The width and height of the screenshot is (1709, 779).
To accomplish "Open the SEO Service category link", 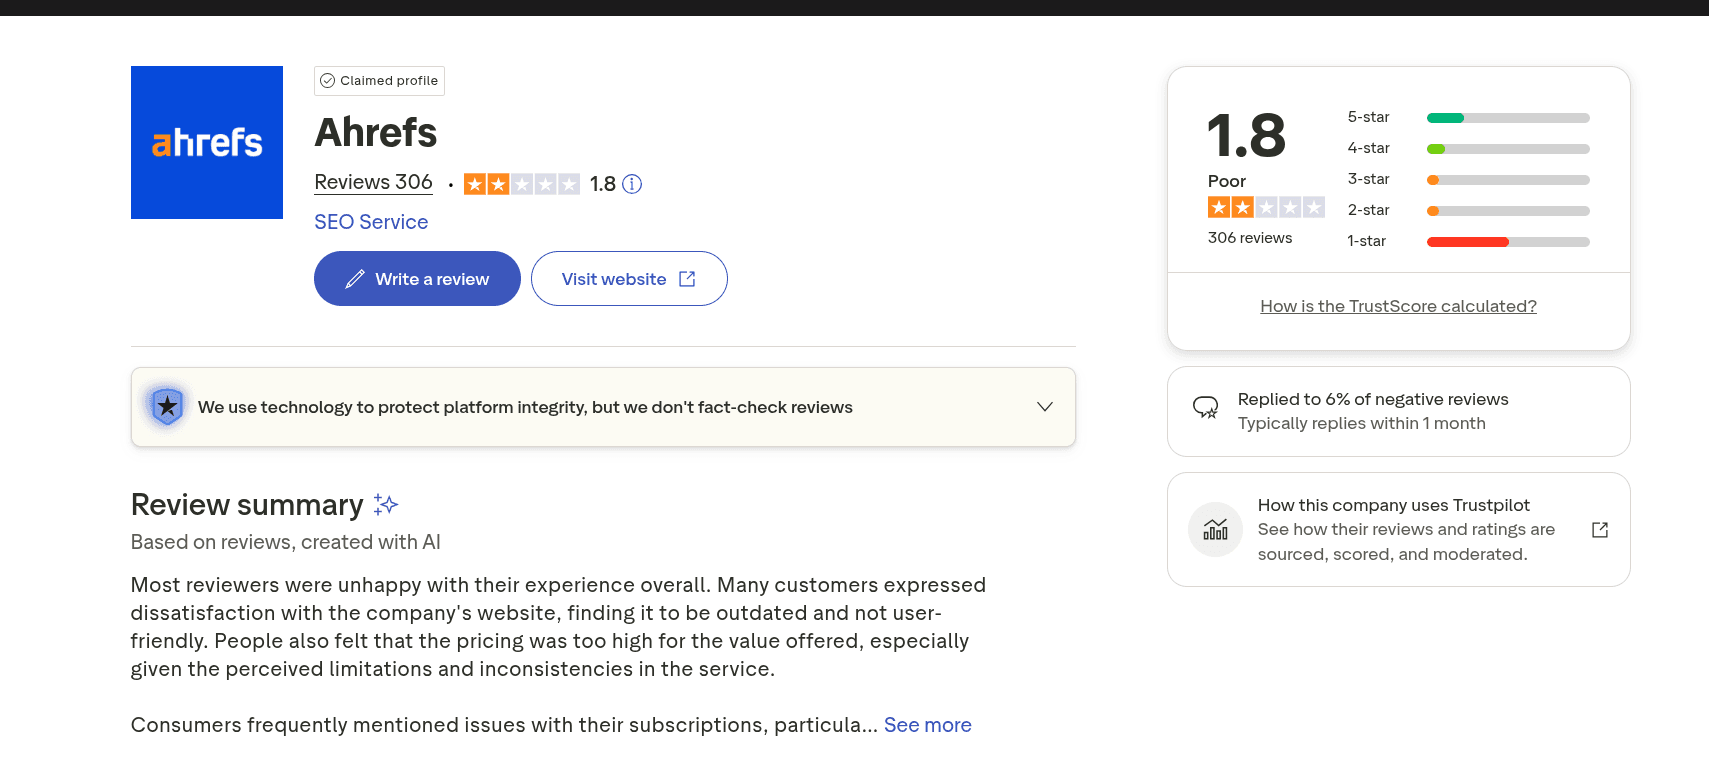I will (371, 222).
